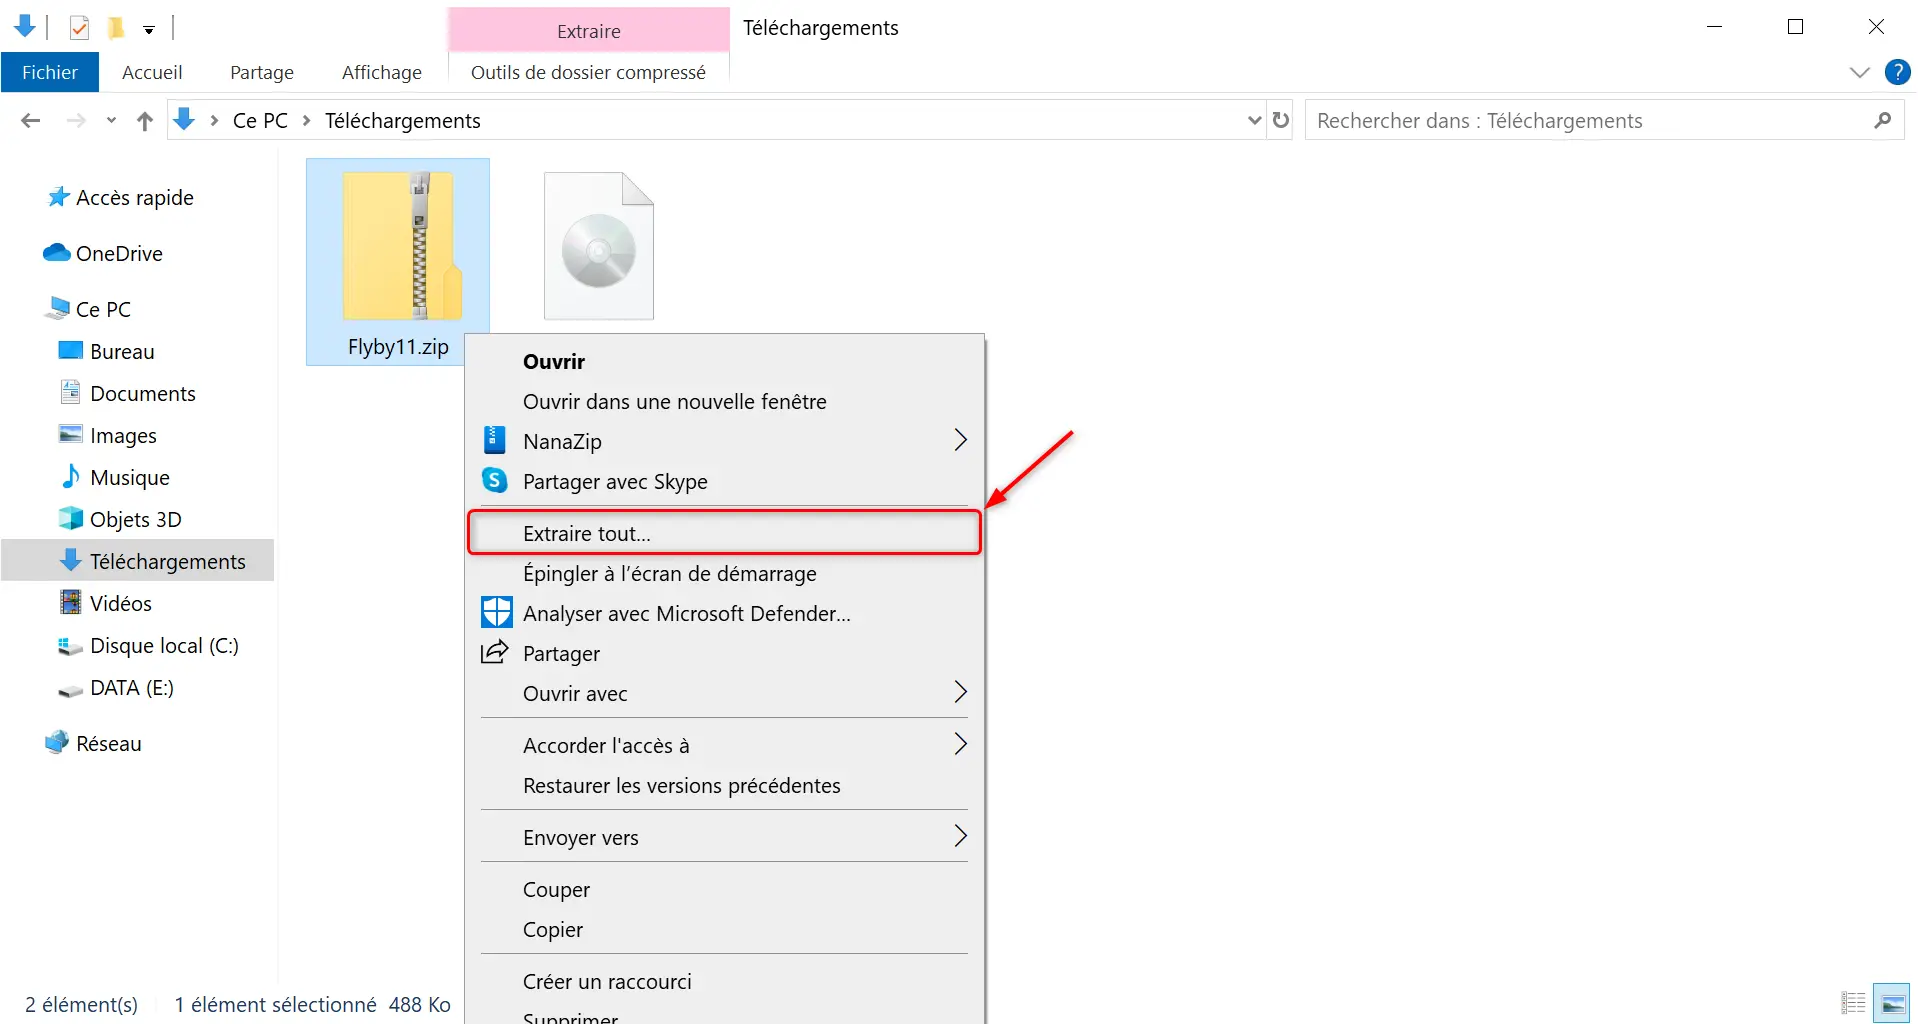
Task: Click the Ce PC breadcrumb
Action: (x=260, y=121)
